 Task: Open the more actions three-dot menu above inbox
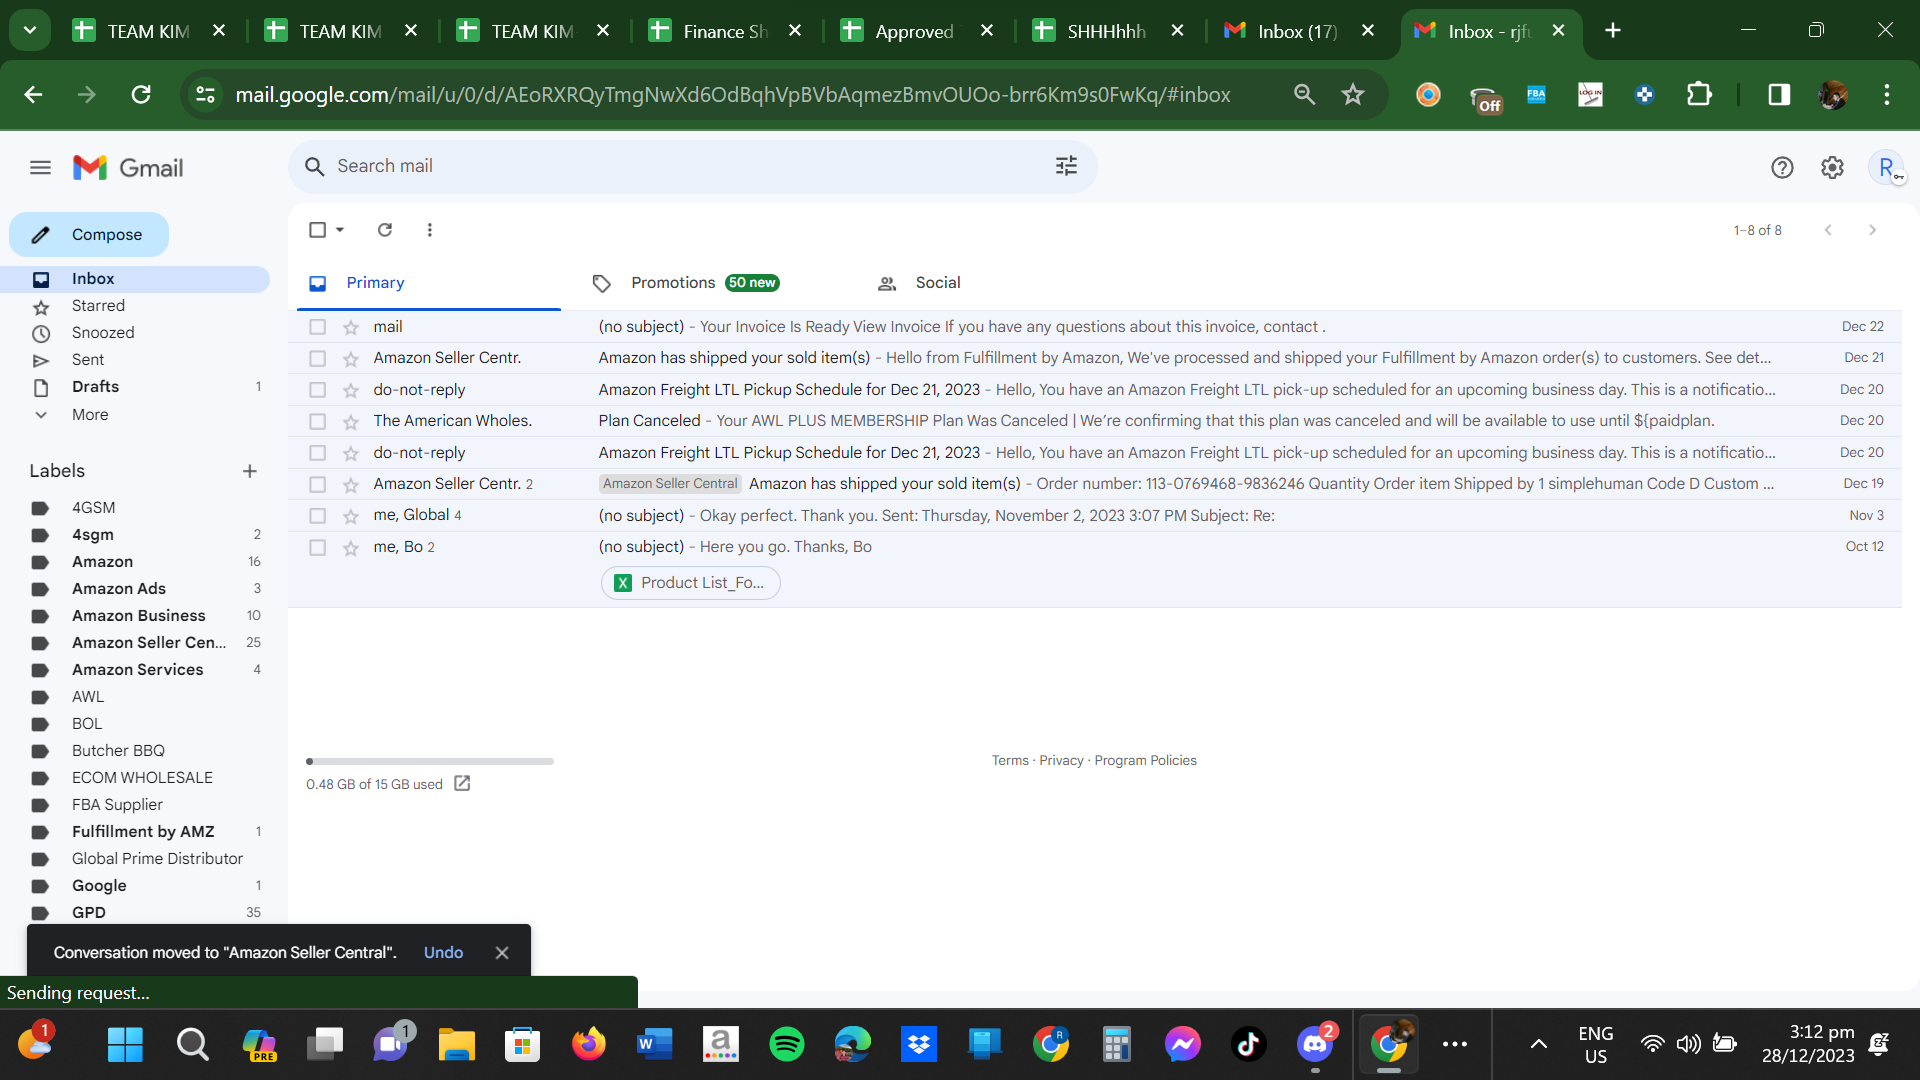click(x=430, y=230)
